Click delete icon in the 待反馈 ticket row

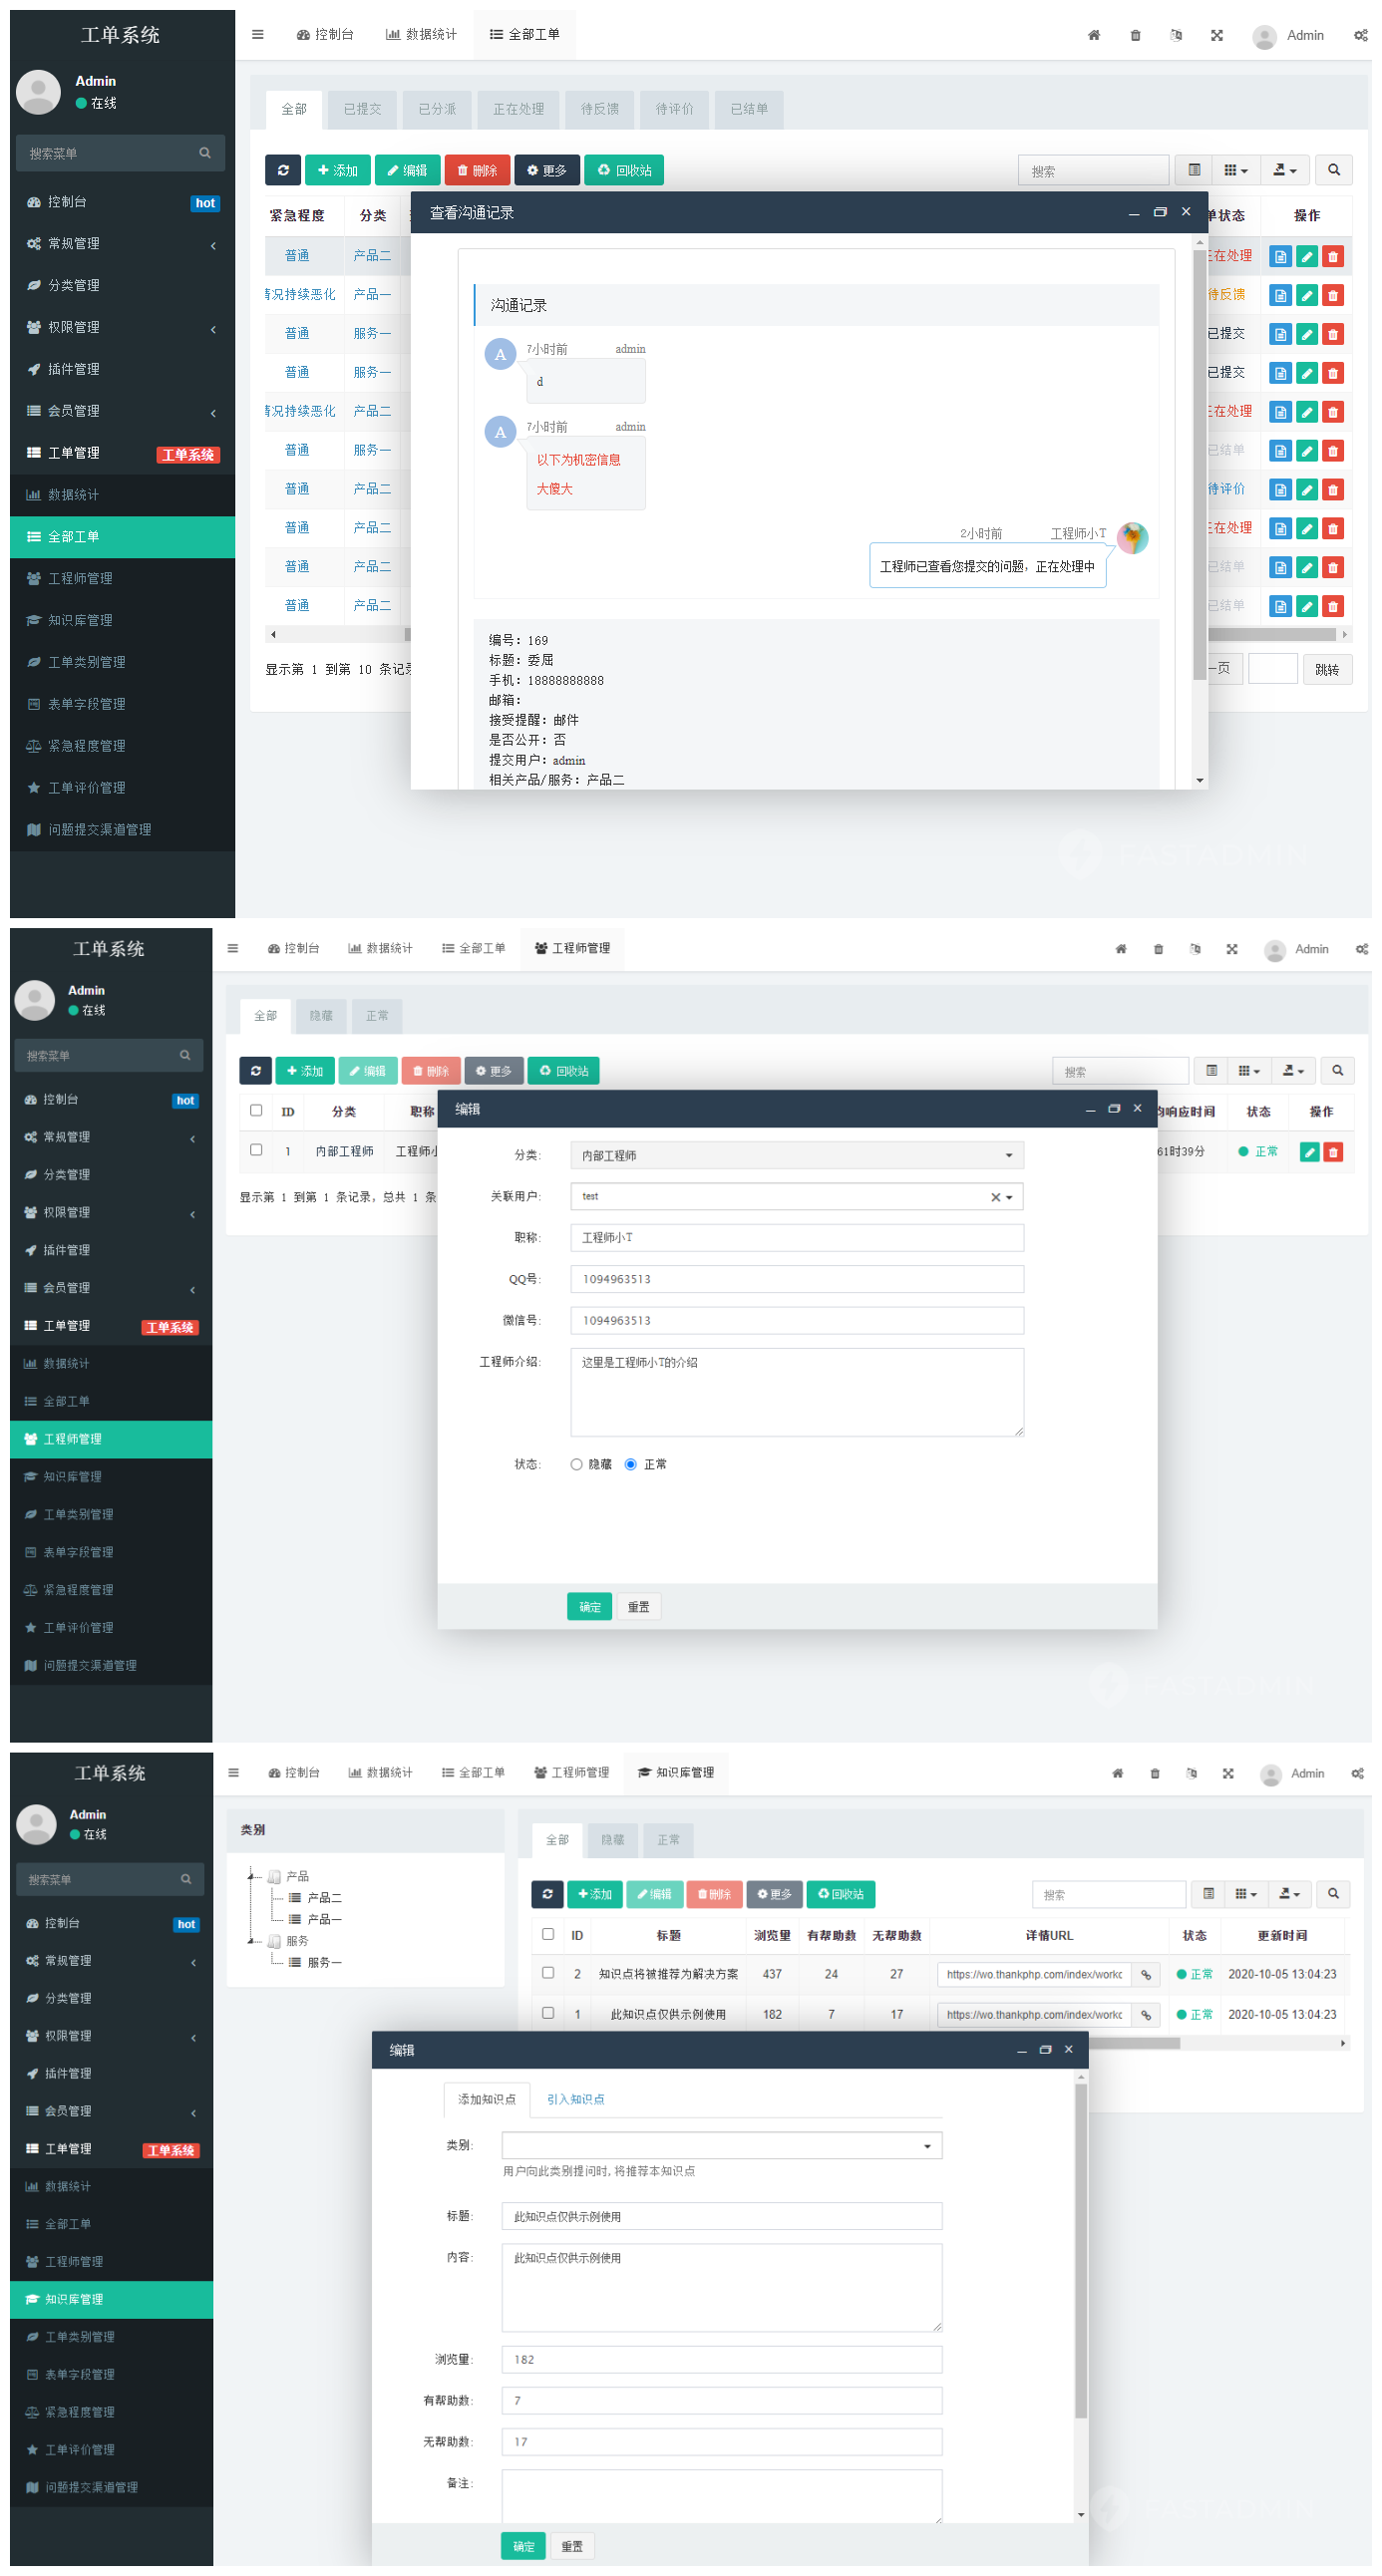[x=1332, y=295]
